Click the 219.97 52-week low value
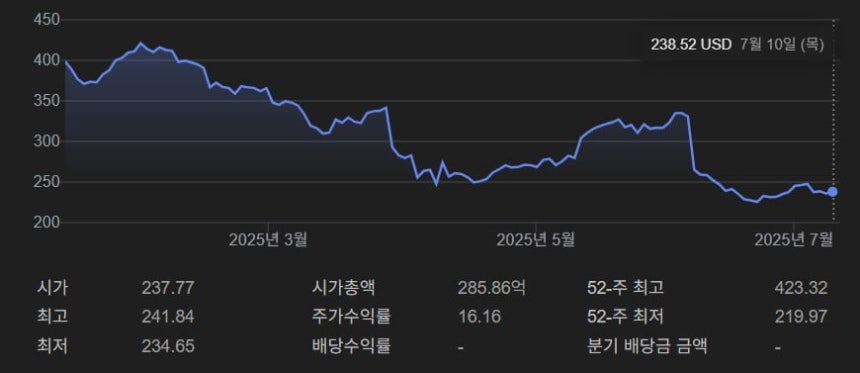The image size is (860, 373). coord(801,317)
